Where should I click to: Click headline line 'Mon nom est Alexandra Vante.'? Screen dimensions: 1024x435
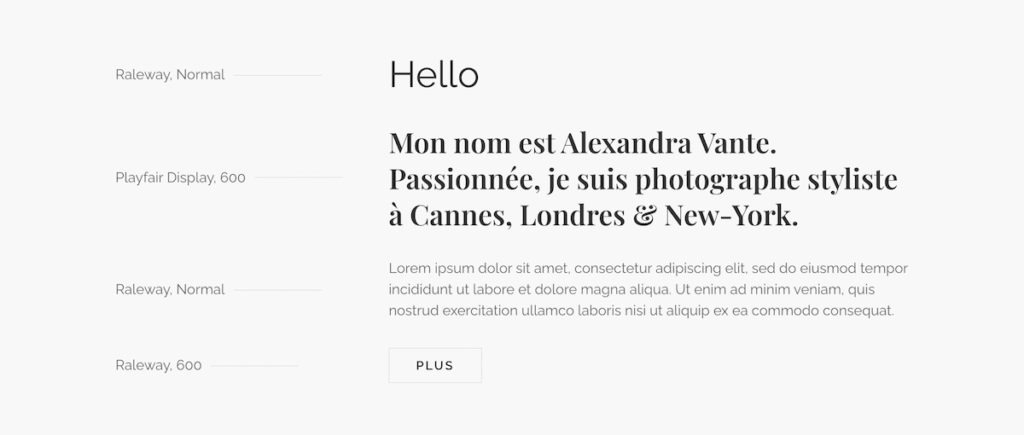pos(583,143)
